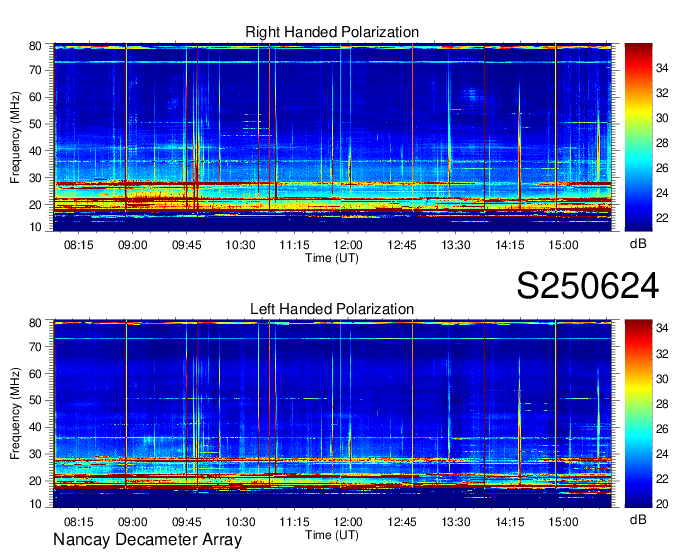Click frequency tick '60' on Left Handed plot

36,374
